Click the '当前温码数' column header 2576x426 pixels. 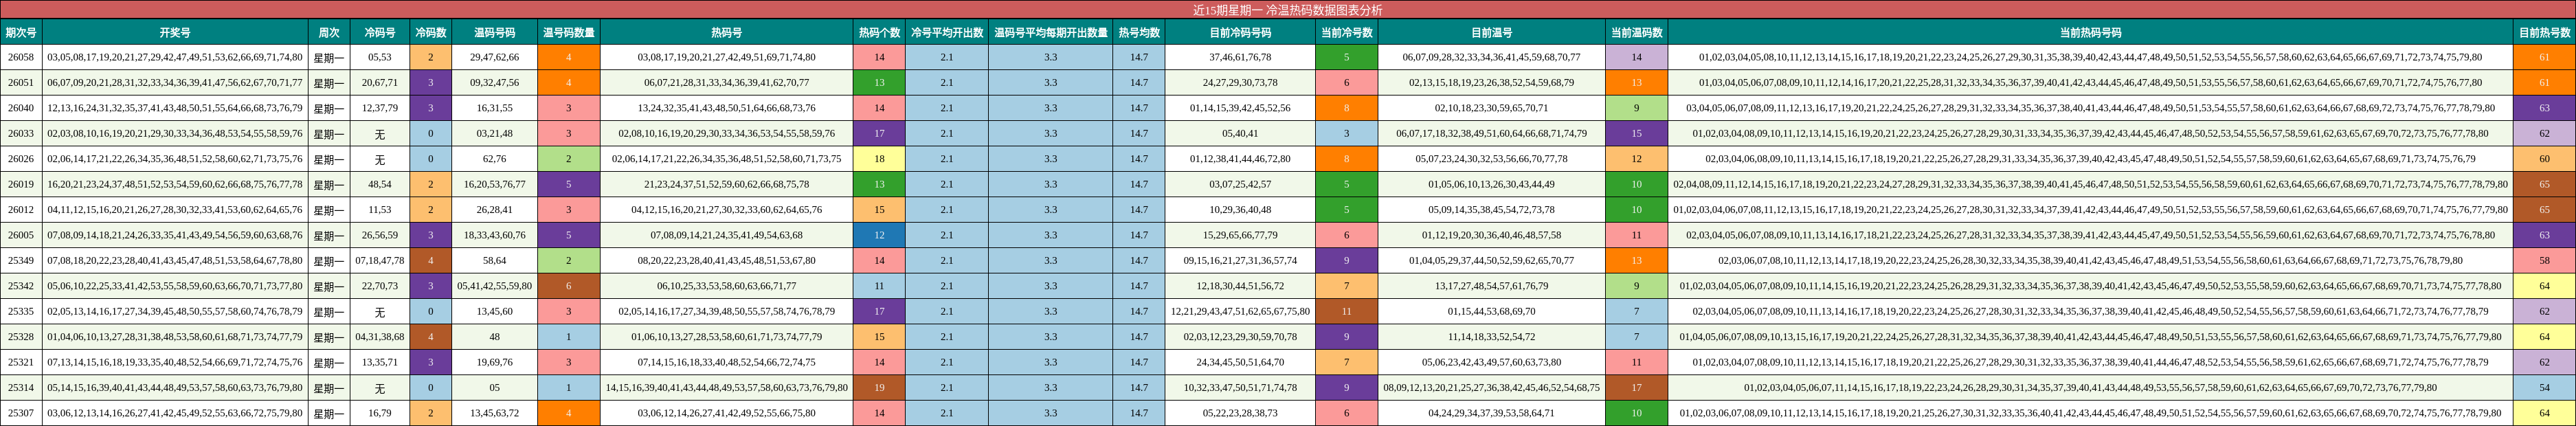click(1636, 32)
